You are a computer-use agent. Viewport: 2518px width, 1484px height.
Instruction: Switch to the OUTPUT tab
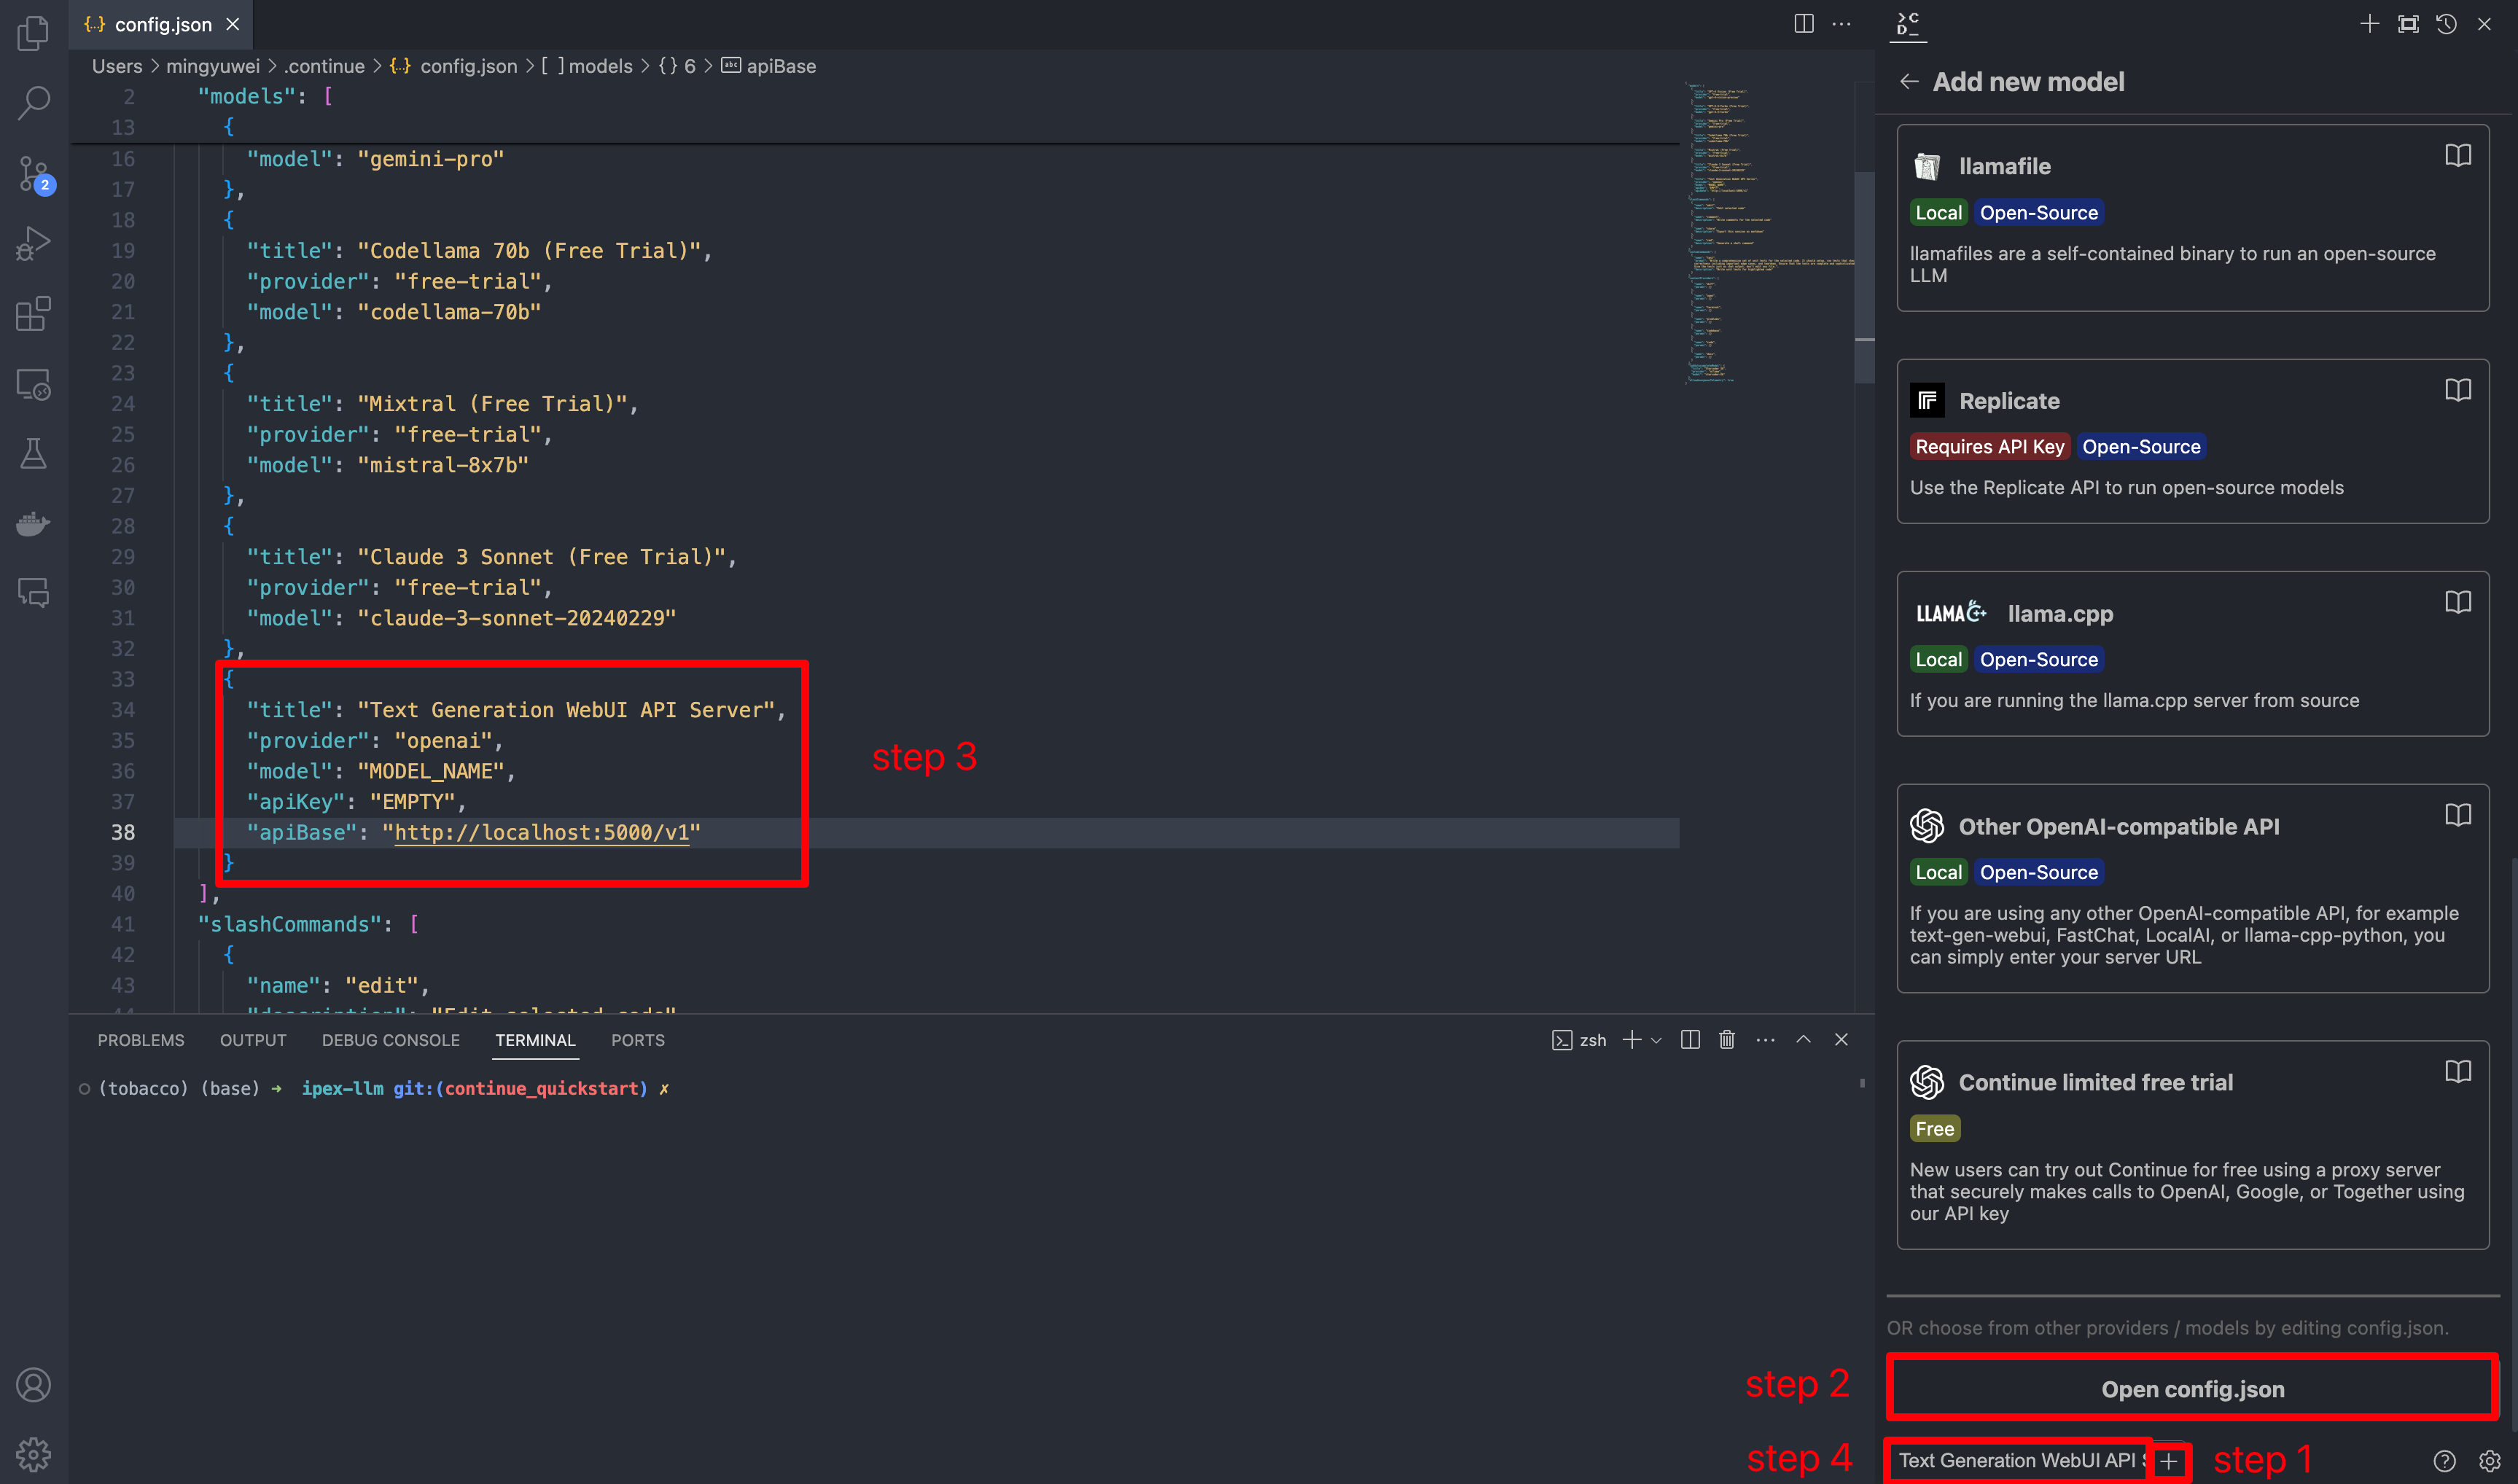coord(253,1040)
